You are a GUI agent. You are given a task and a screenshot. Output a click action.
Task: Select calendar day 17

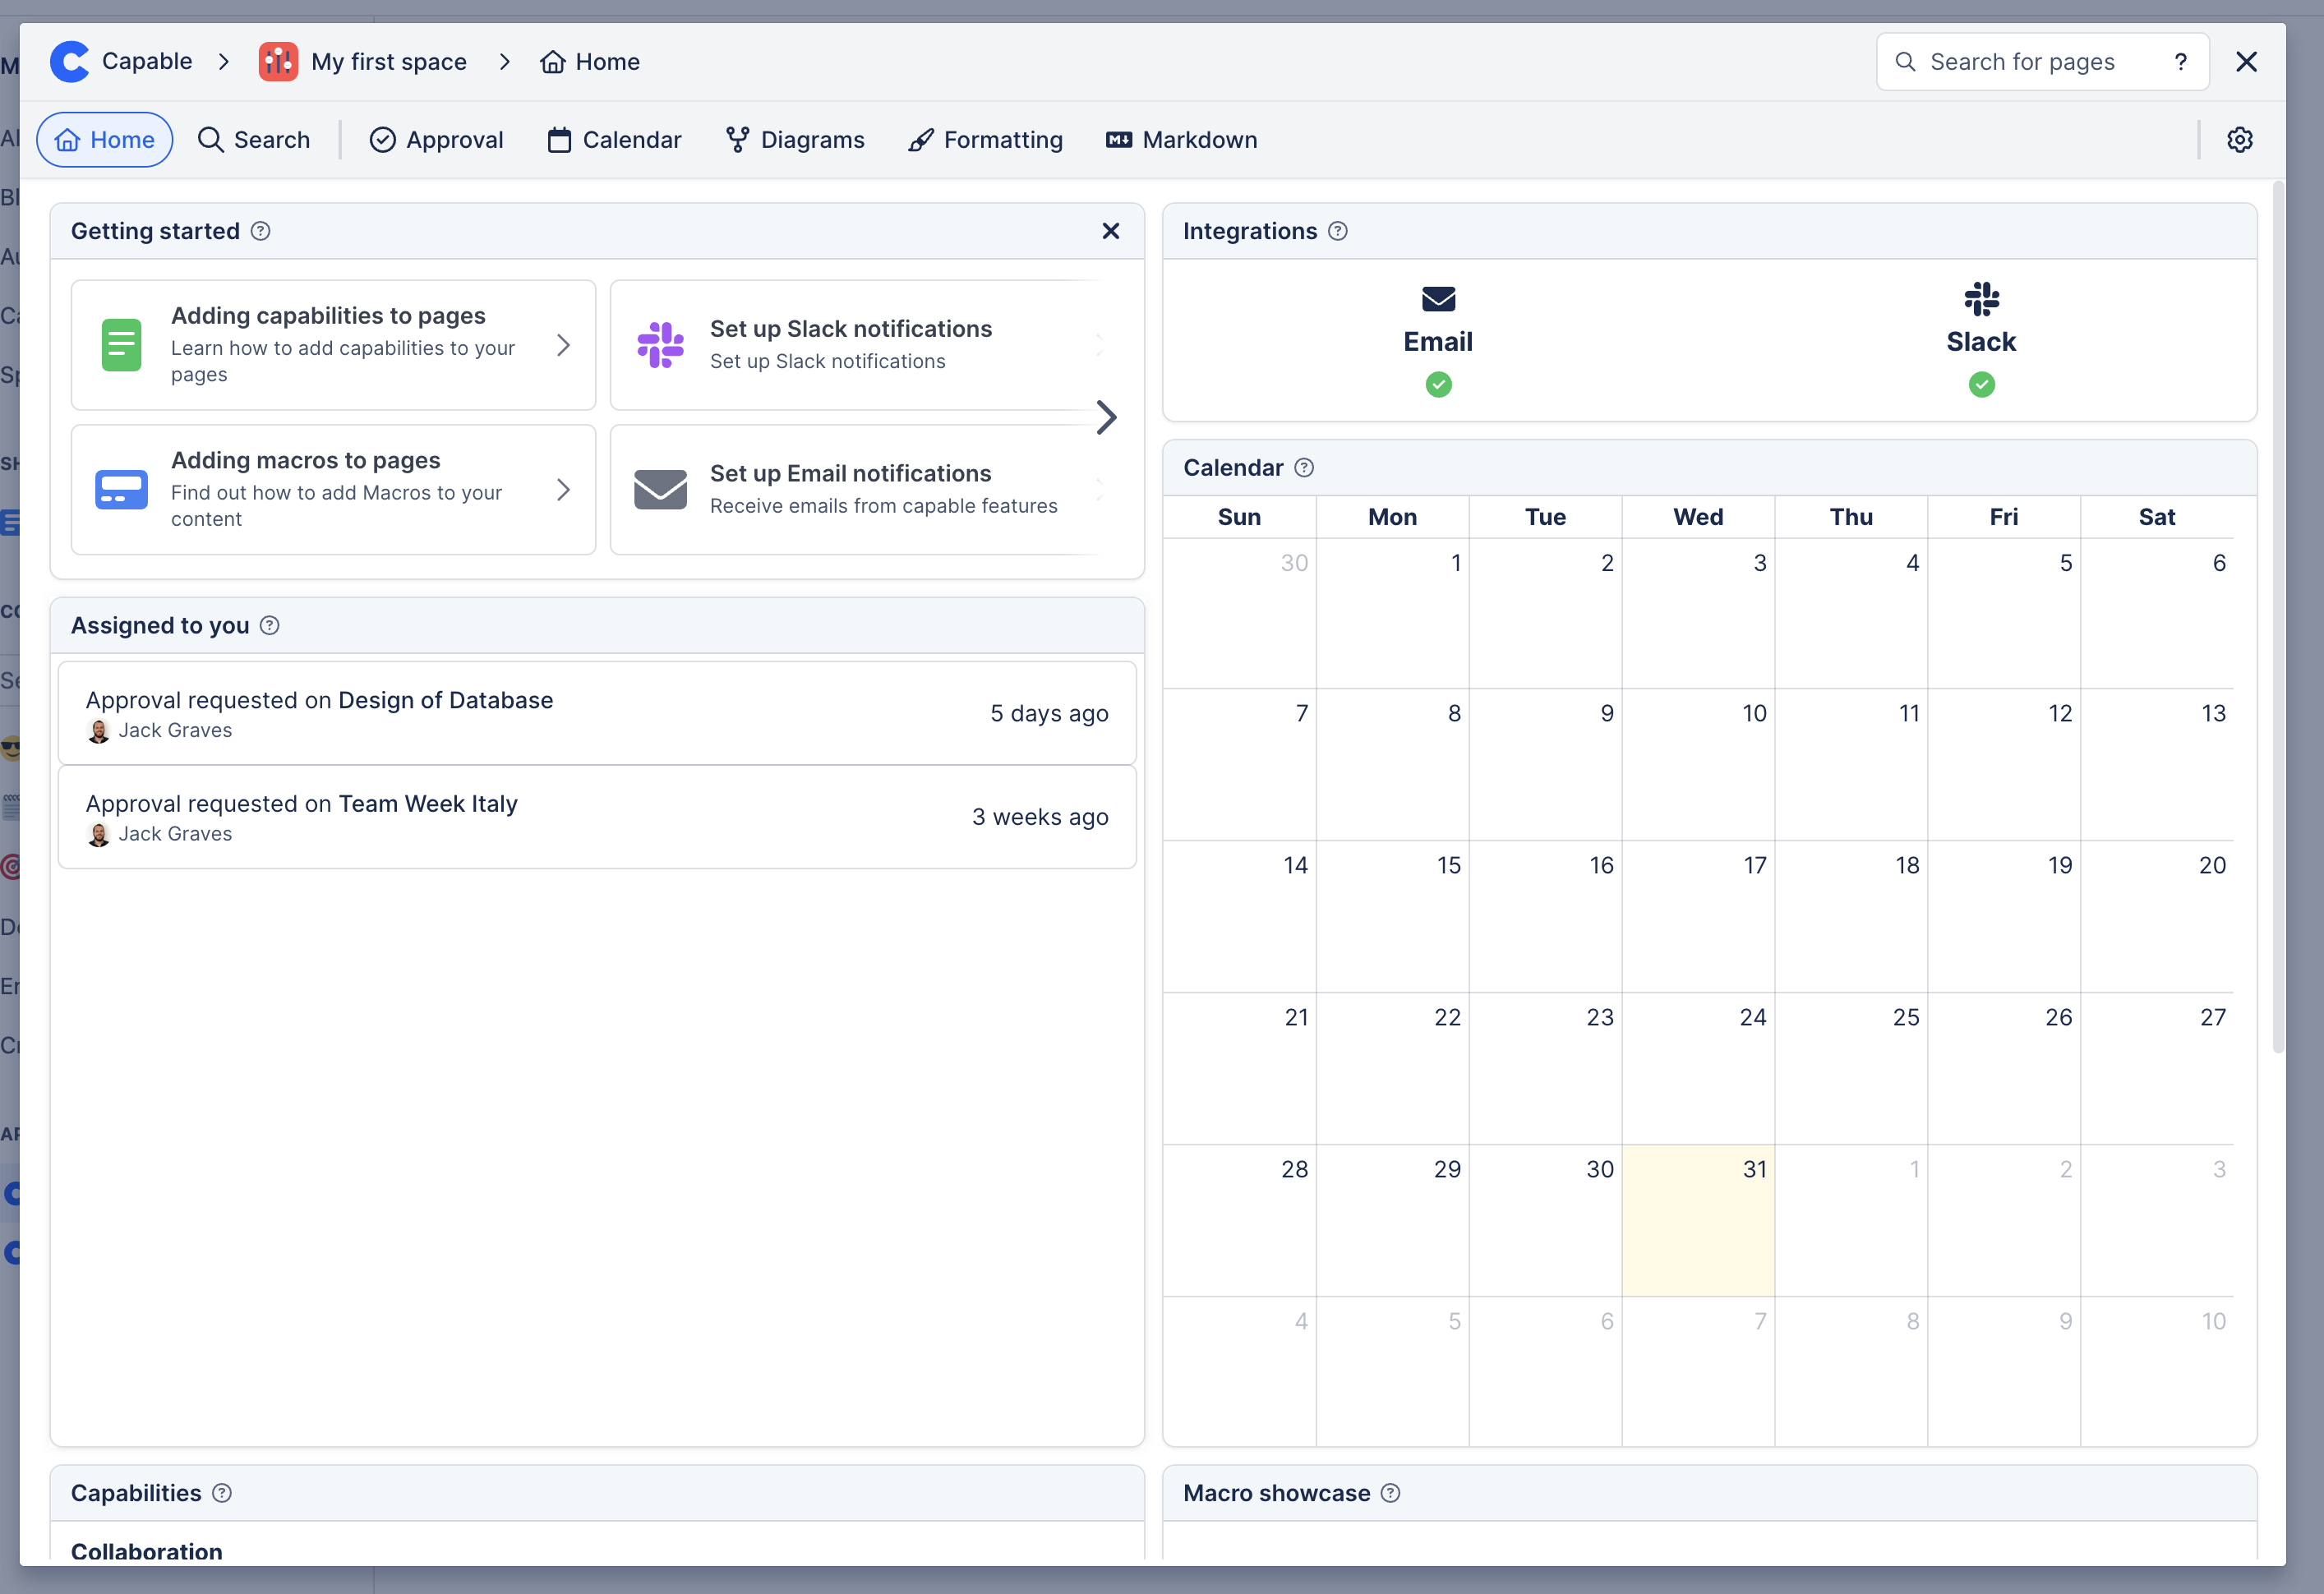pyautogui.click(x=1698, y=917)
